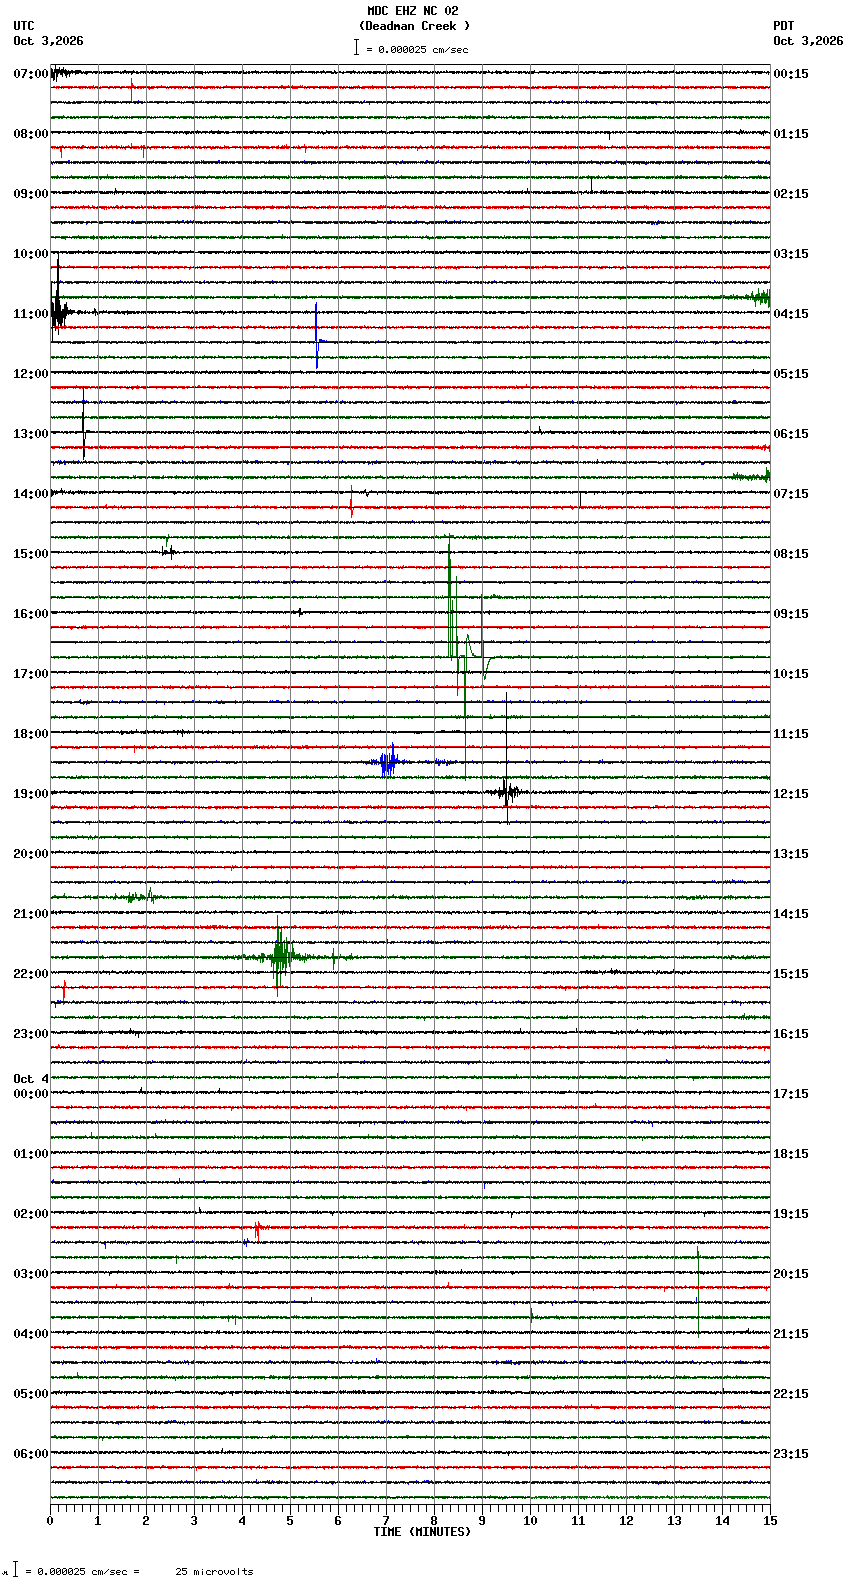The height and width of the screenshot is (1584, 850).
Task: Click the 11:00 UTC time label
Action: [31, 314]
